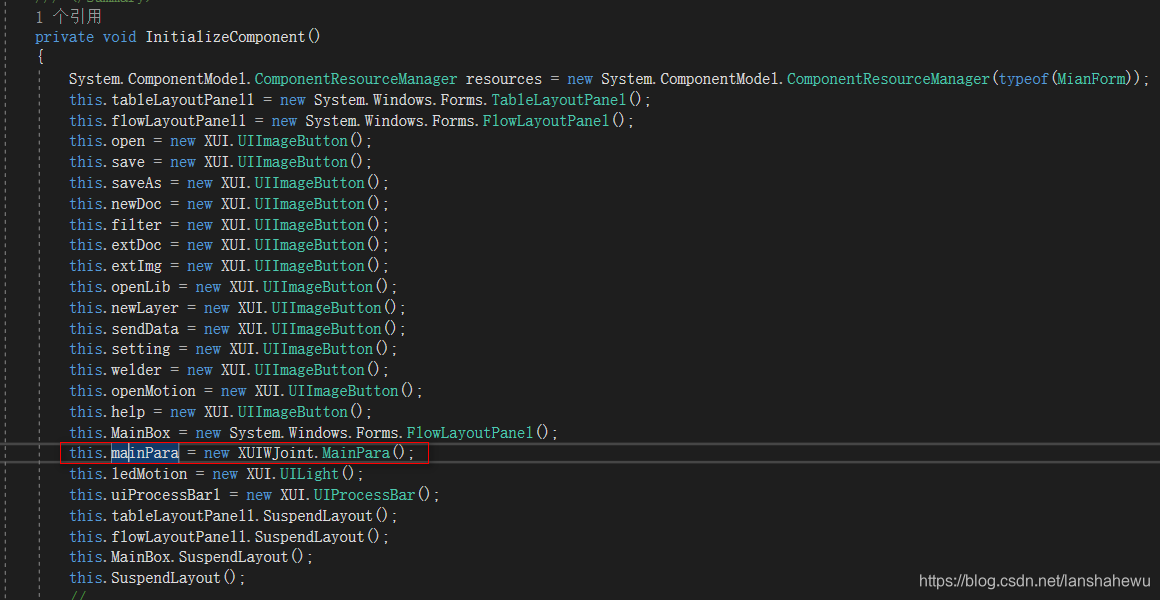Click the "saveAs" field identifier
The width and height of the screenshot is (1160, 600).
137,182
